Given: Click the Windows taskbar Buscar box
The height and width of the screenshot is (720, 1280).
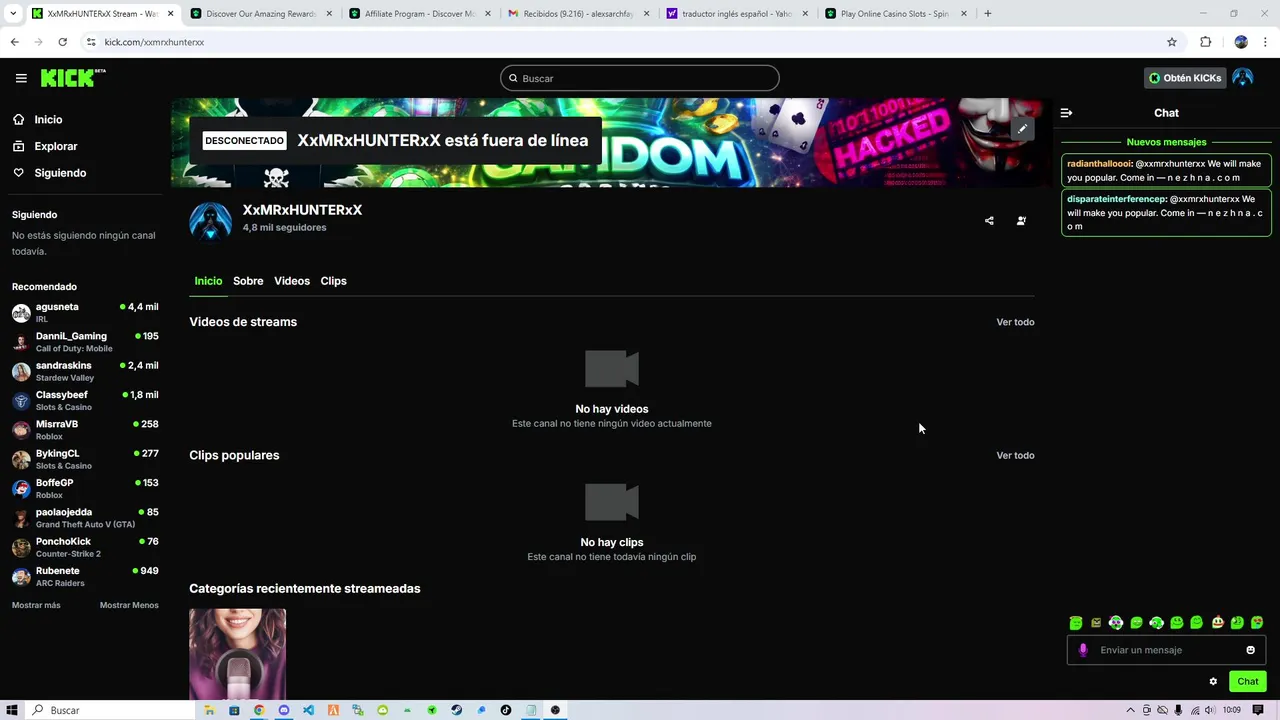Looking at the screenshot, I should point(108,710).
